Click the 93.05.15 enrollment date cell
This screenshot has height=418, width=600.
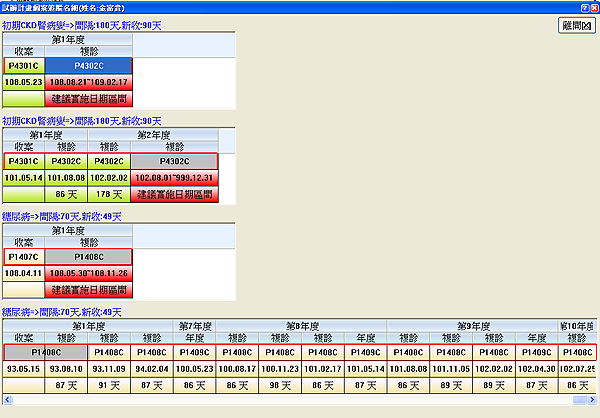pos(24,368)
